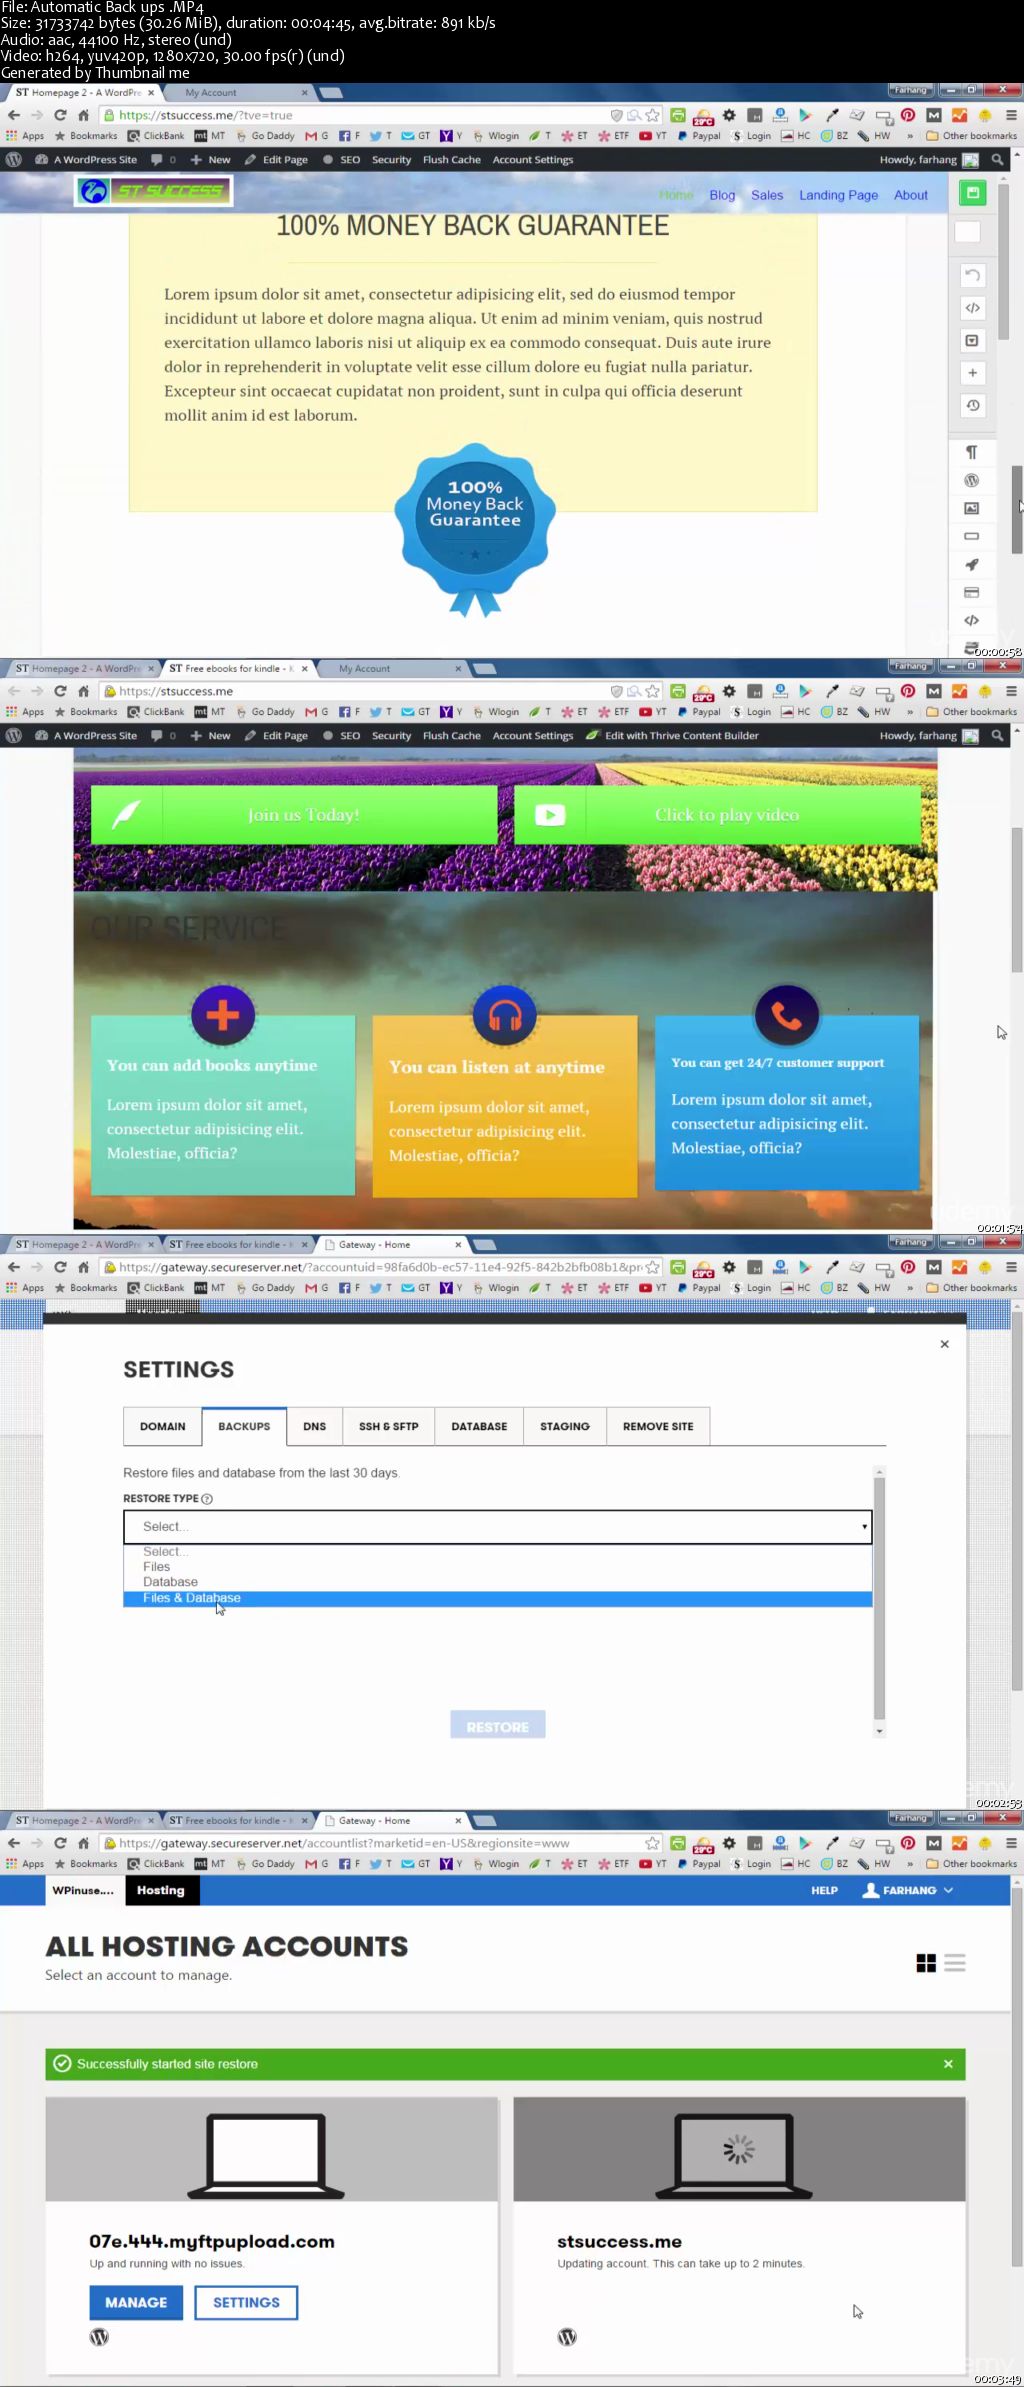Switch to My Account browser tab in Thrive editor frame
The height and width of the screenshot is (2387, 1024).
coord(241,93)
